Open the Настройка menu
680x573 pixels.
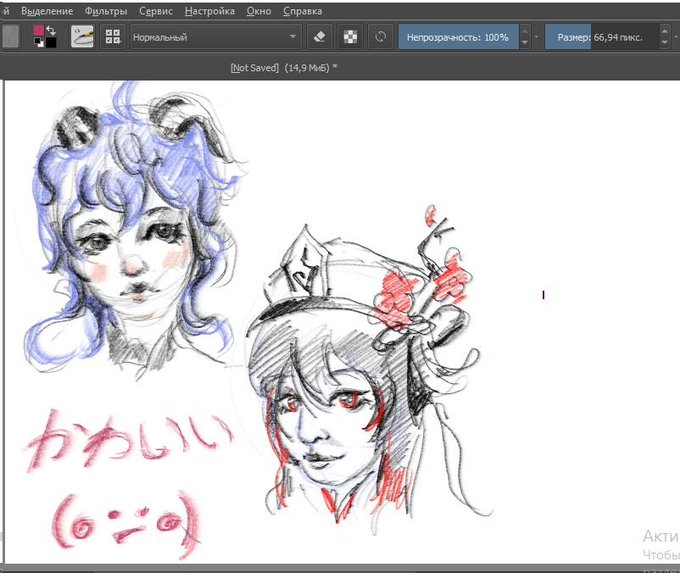point(209,11)
